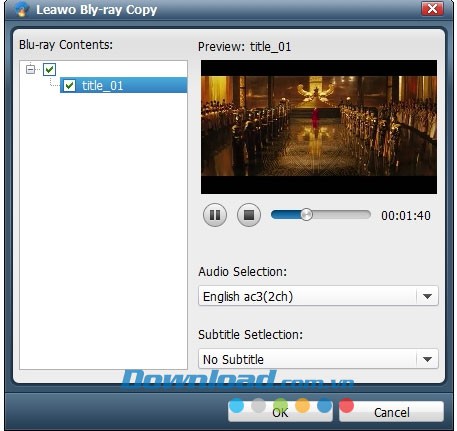Close the Leawo Blu-ray Copy window
This screenshot has width=457, height=431.
tap(432, 9)
